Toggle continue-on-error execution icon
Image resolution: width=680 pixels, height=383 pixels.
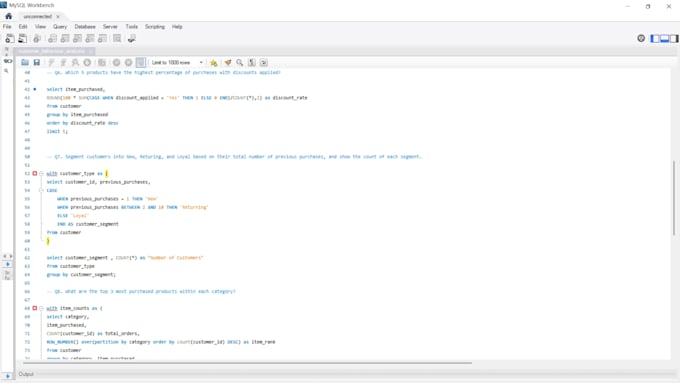pyautogui.click(x=102, y=62)
